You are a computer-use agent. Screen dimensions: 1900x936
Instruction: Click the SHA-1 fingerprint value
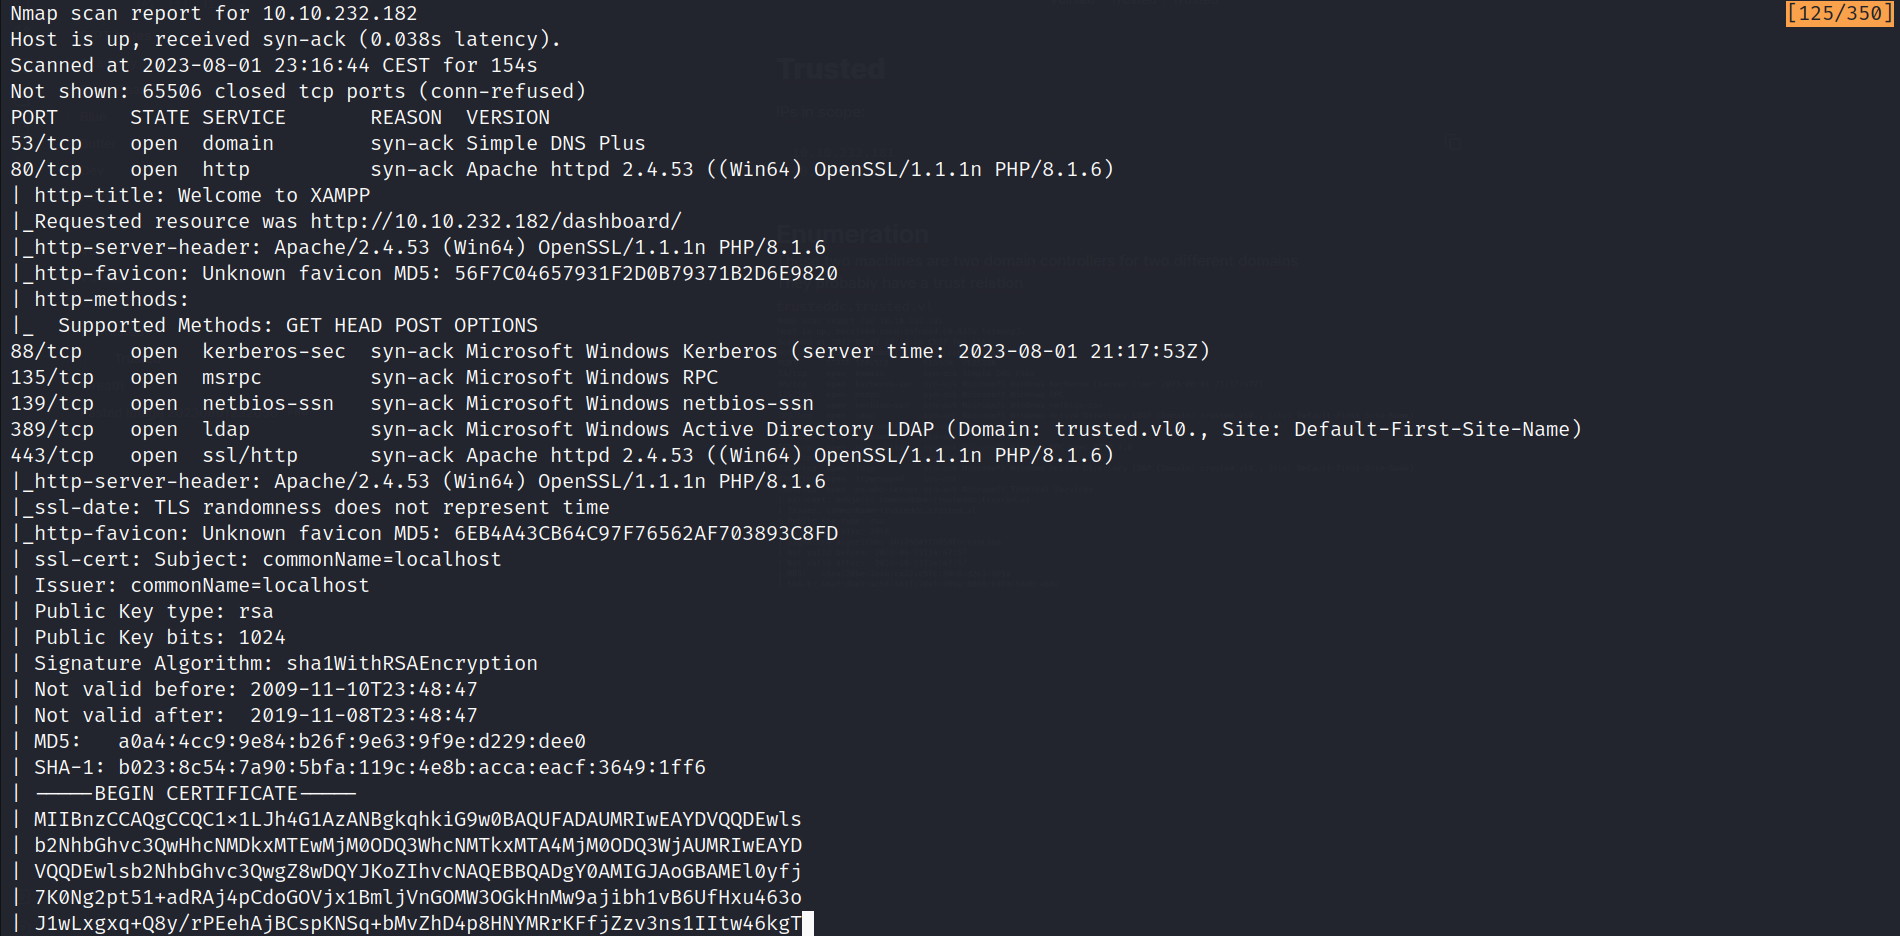point(412,767)
